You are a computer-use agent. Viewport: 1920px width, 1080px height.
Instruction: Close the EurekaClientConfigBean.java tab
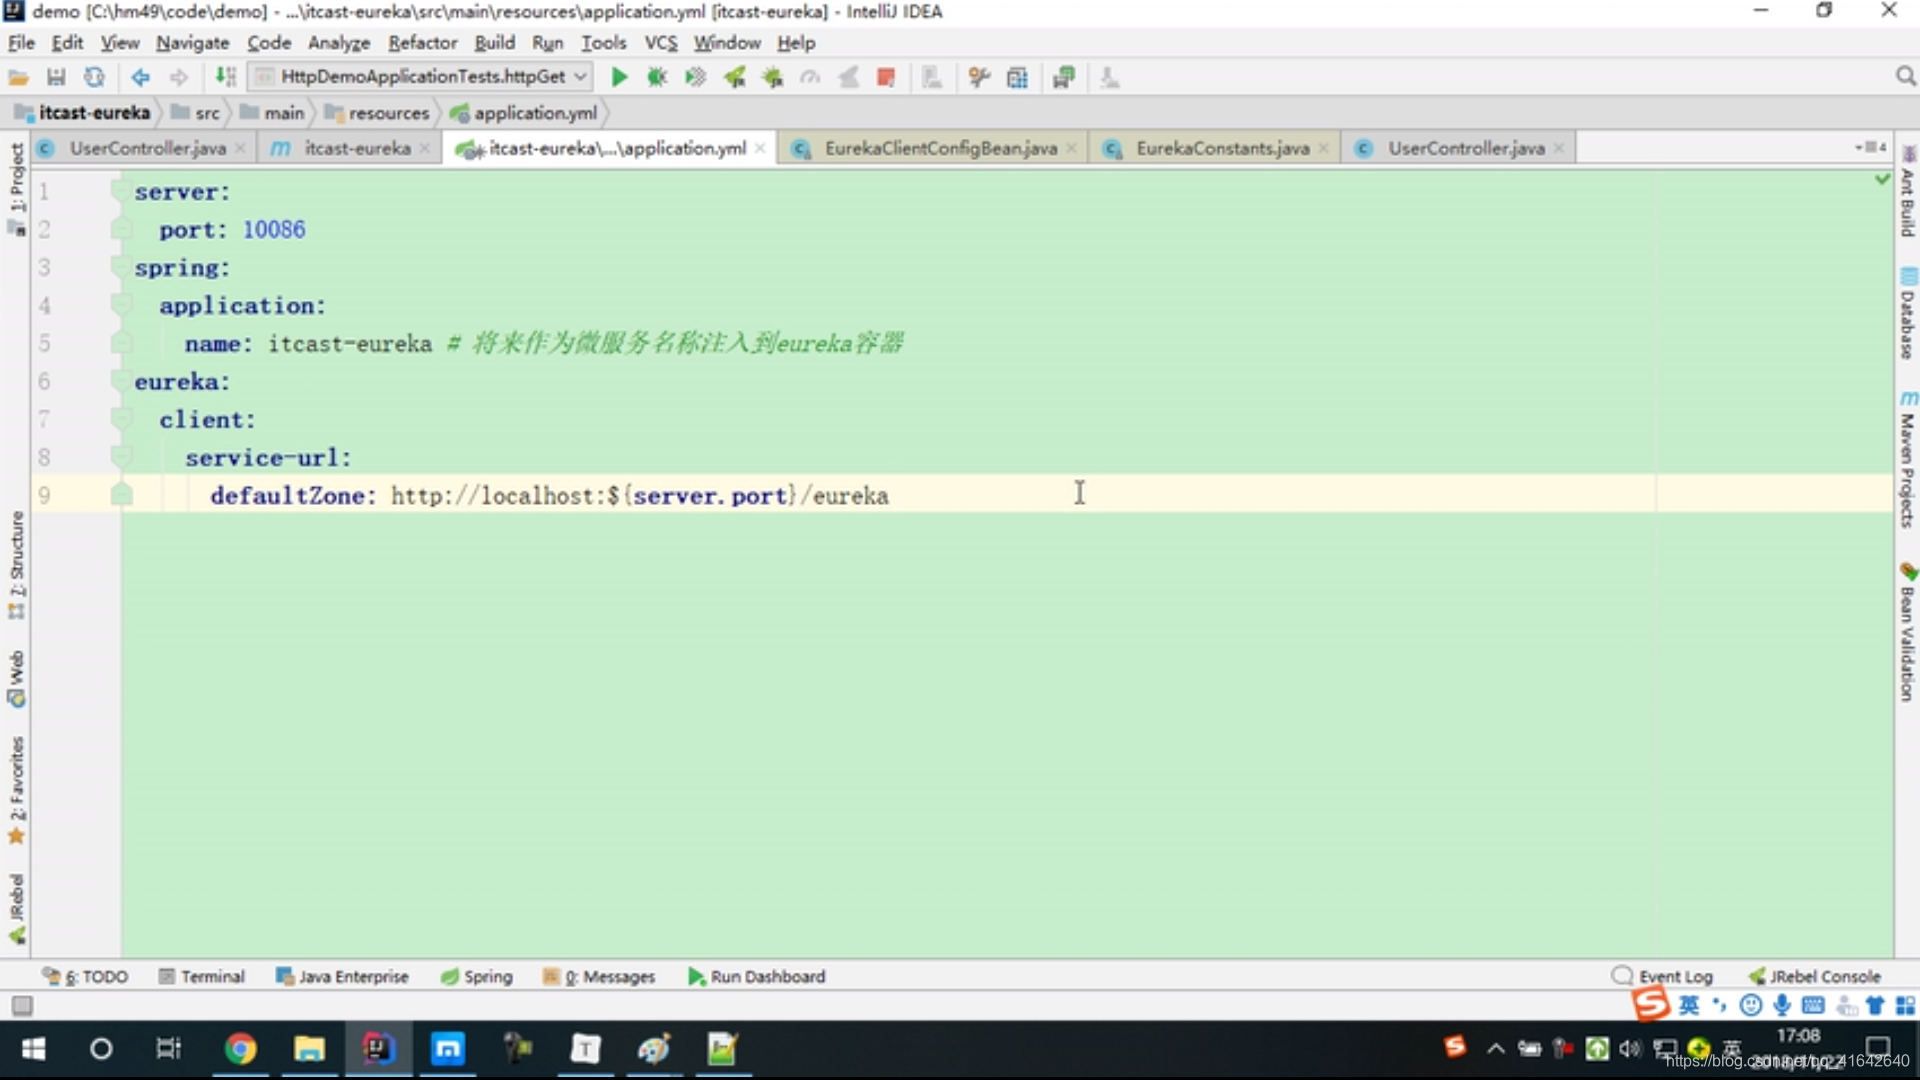pyautogui.click(x=1071, y=148)
